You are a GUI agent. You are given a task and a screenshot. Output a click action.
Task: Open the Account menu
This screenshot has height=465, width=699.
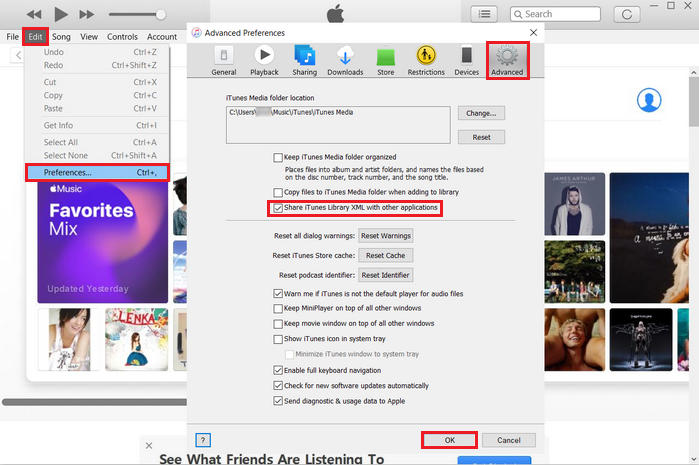[162, 37]
